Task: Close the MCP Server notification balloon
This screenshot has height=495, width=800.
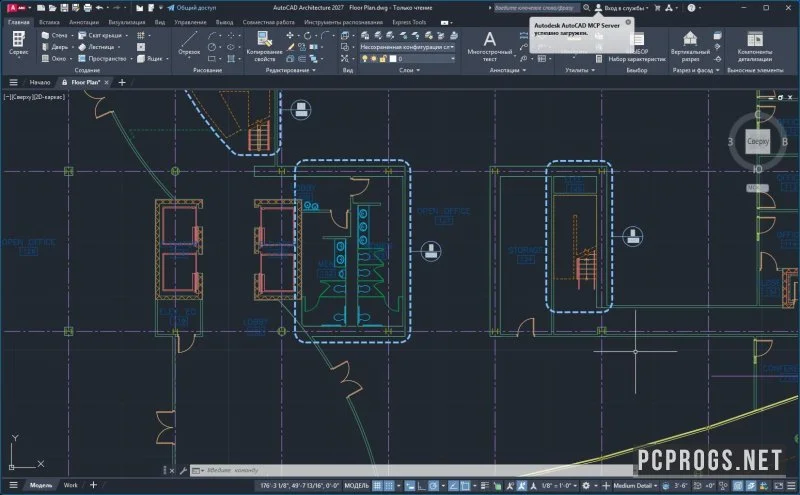Action: click(628, 22)
